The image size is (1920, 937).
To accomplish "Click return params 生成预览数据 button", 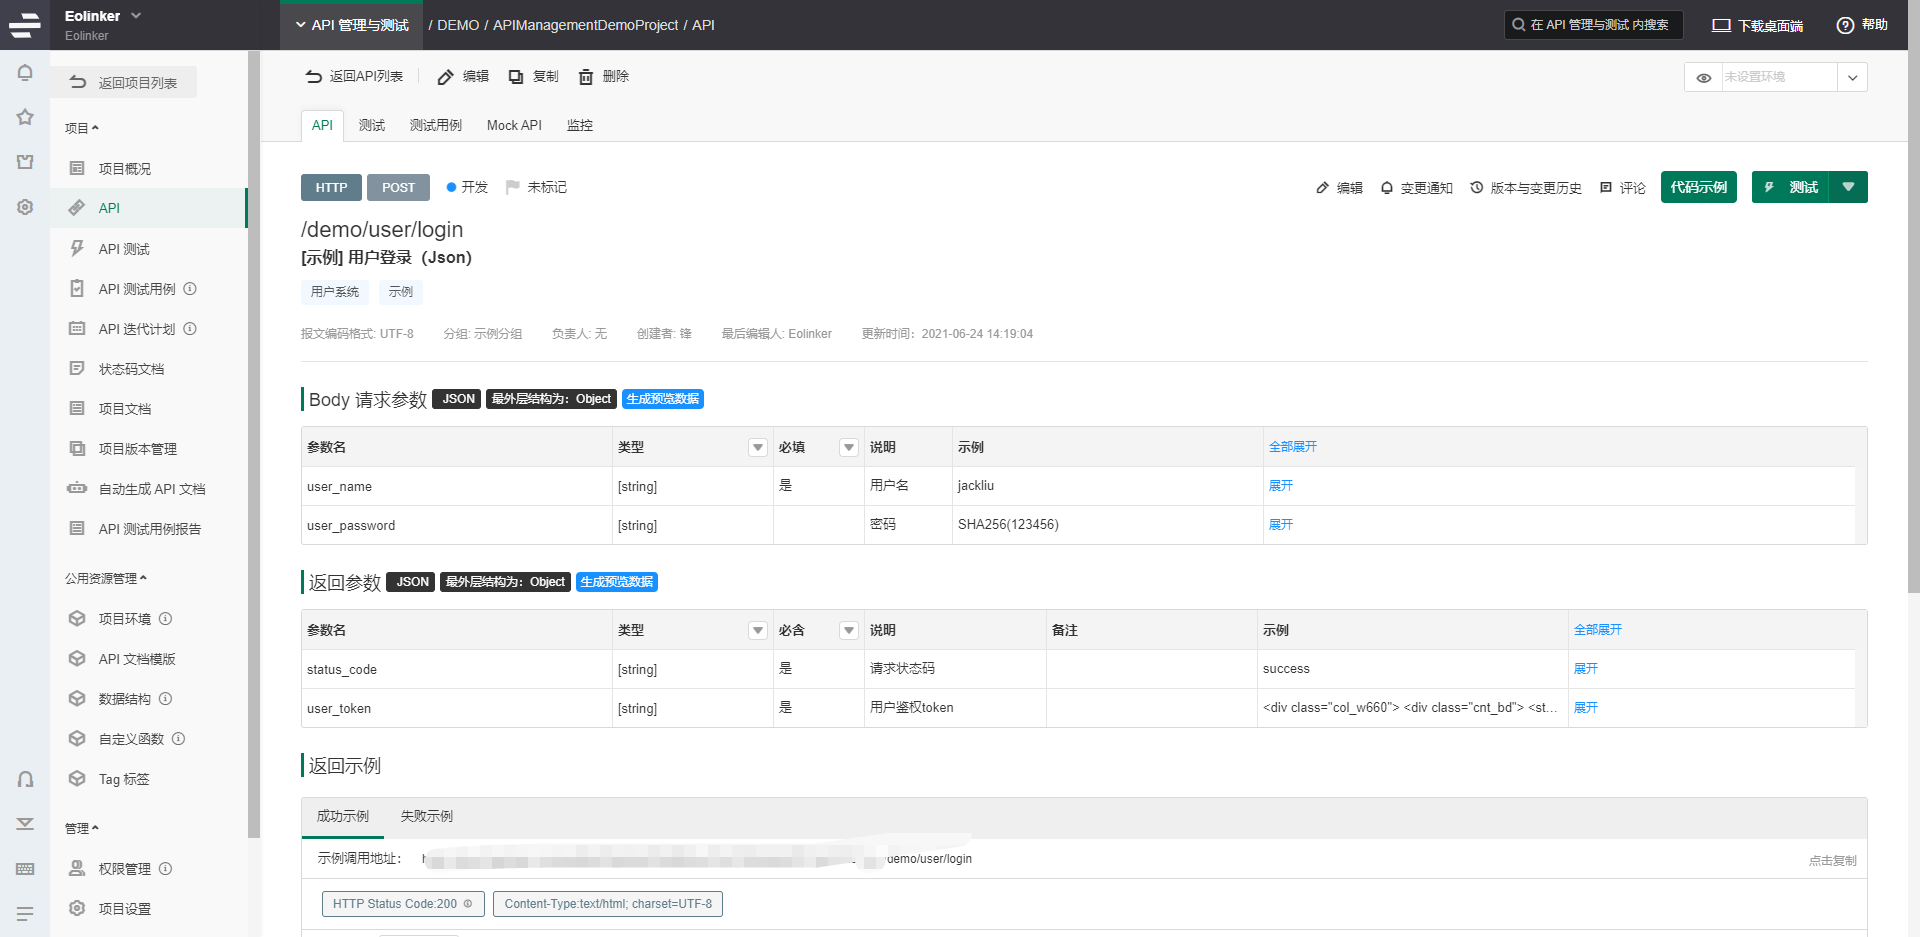I will coord(617,582).
